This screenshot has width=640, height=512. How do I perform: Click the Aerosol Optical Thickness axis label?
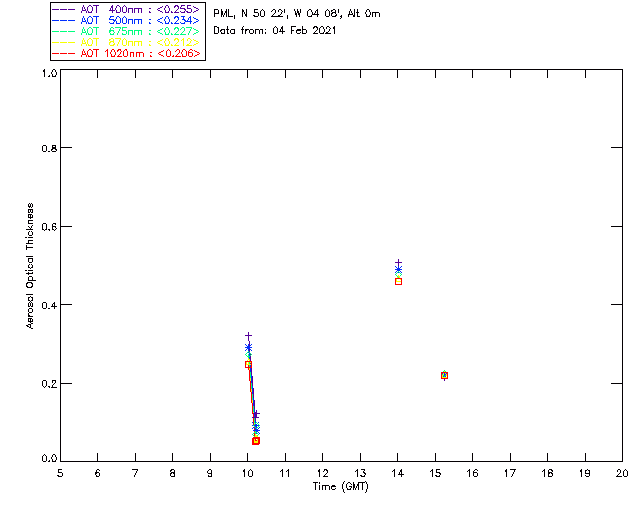(x=30, y=266)
